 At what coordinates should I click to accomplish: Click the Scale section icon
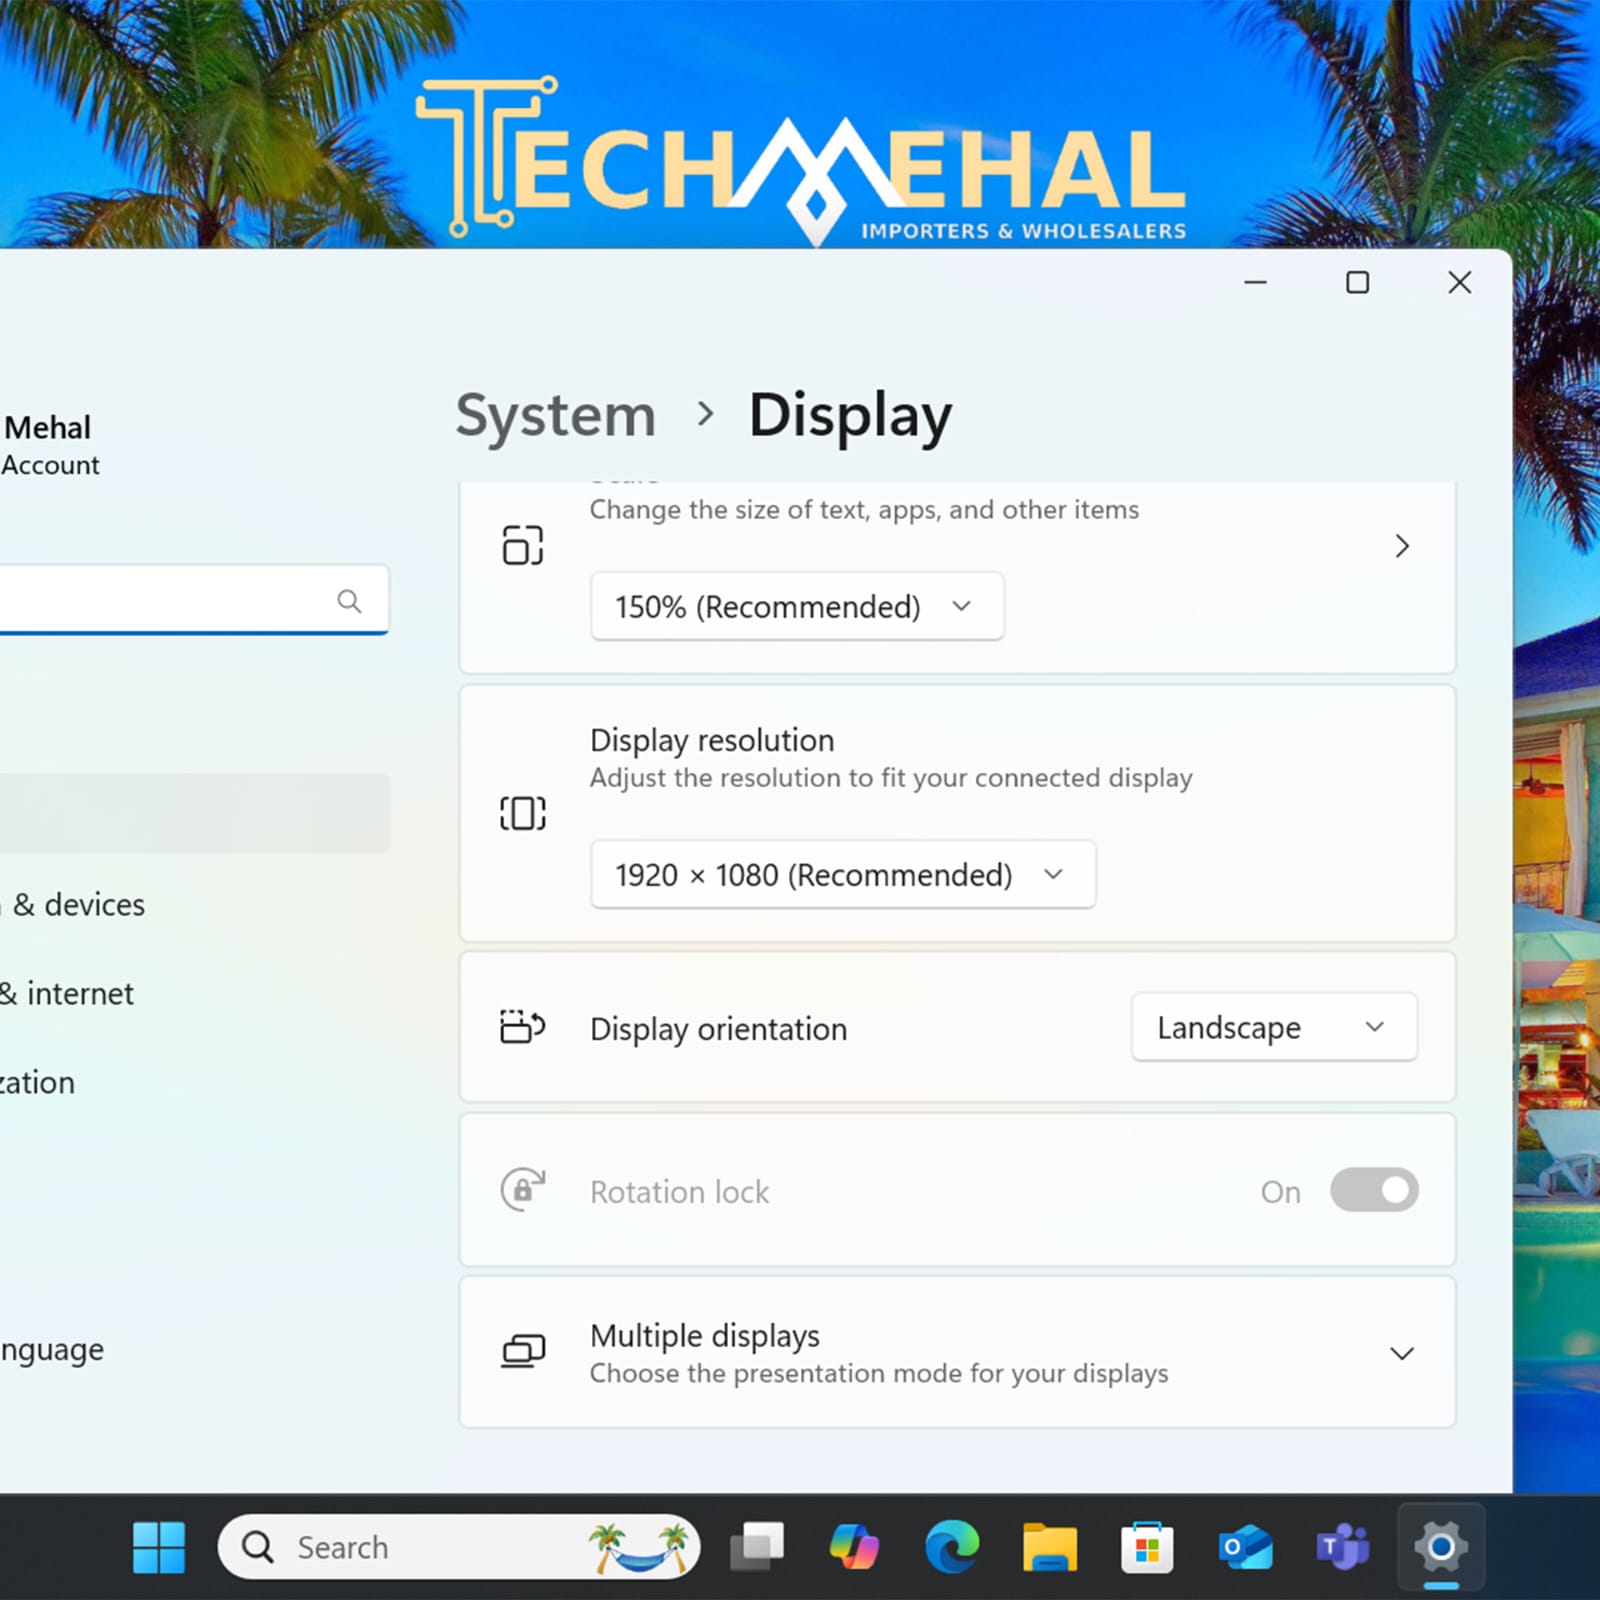coord(523,545)
